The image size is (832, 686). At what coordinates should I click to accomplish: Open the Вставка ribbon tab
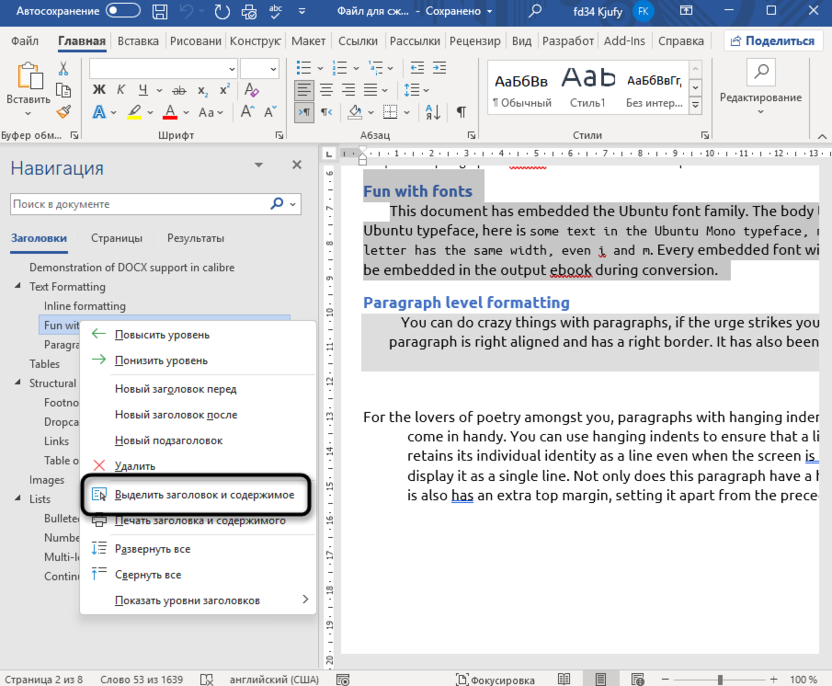click(x=138, y=41)
